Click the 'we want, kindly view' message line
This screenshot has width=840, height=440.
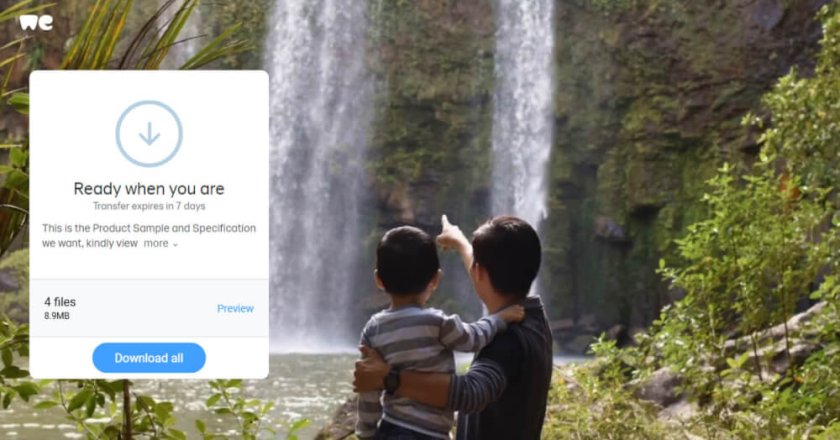90,243
